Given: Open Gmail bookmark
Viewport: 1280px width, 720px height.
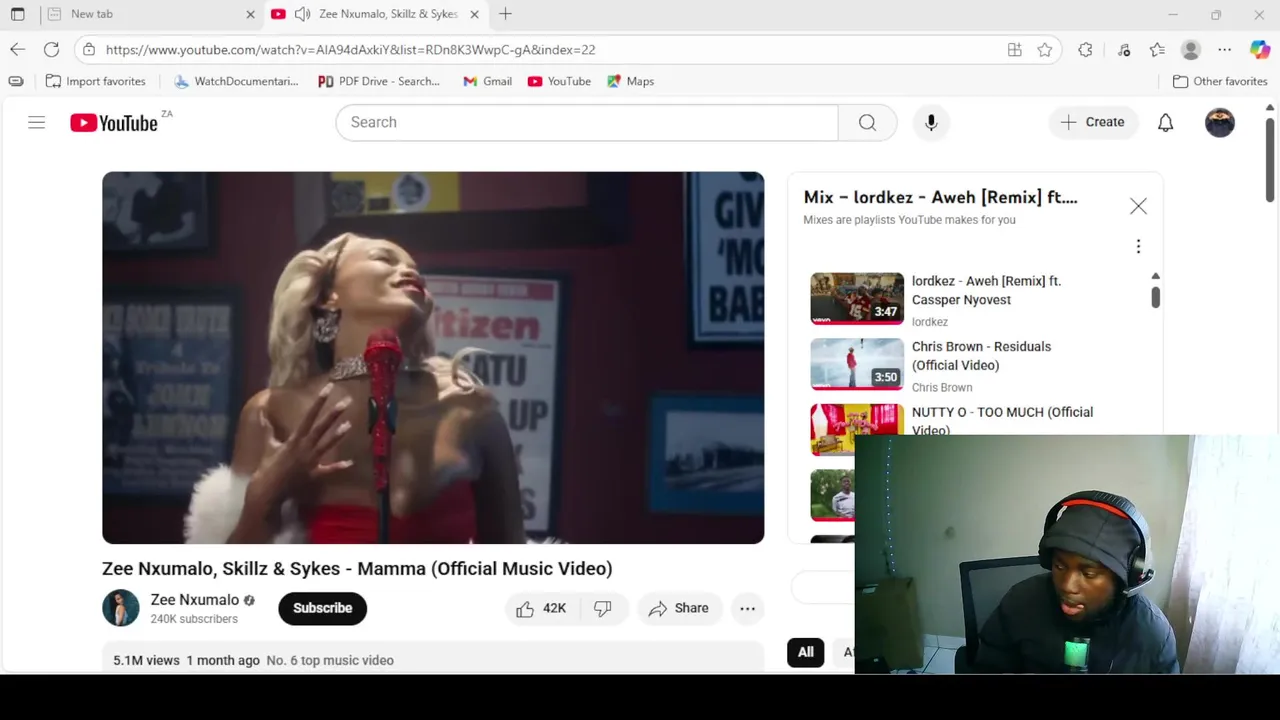Looking at the screenshot, I should coord(487,81).
